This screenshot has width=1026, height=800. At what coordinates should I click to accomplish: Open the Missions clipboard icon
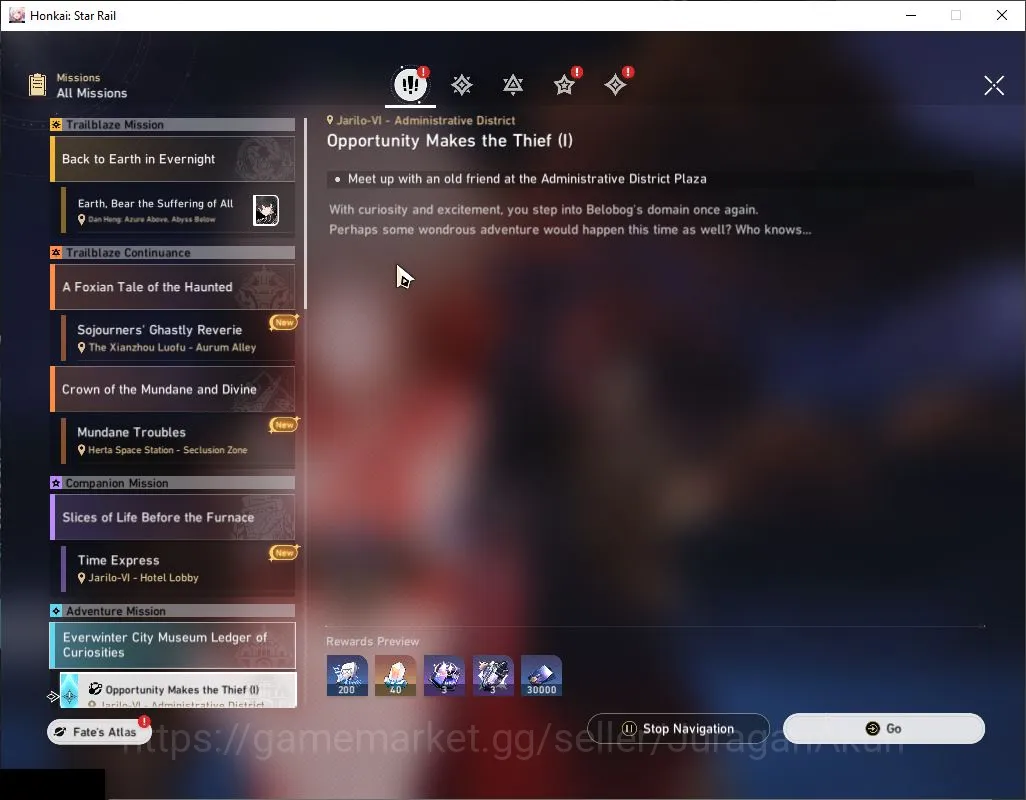pyautogui.click(x=37, y=85)
